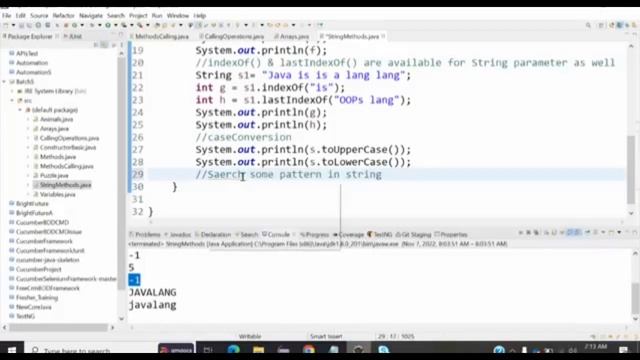This screenshot has width=640, height=360.
Task: Open the Navigate menu
Action: coord(91,16)
